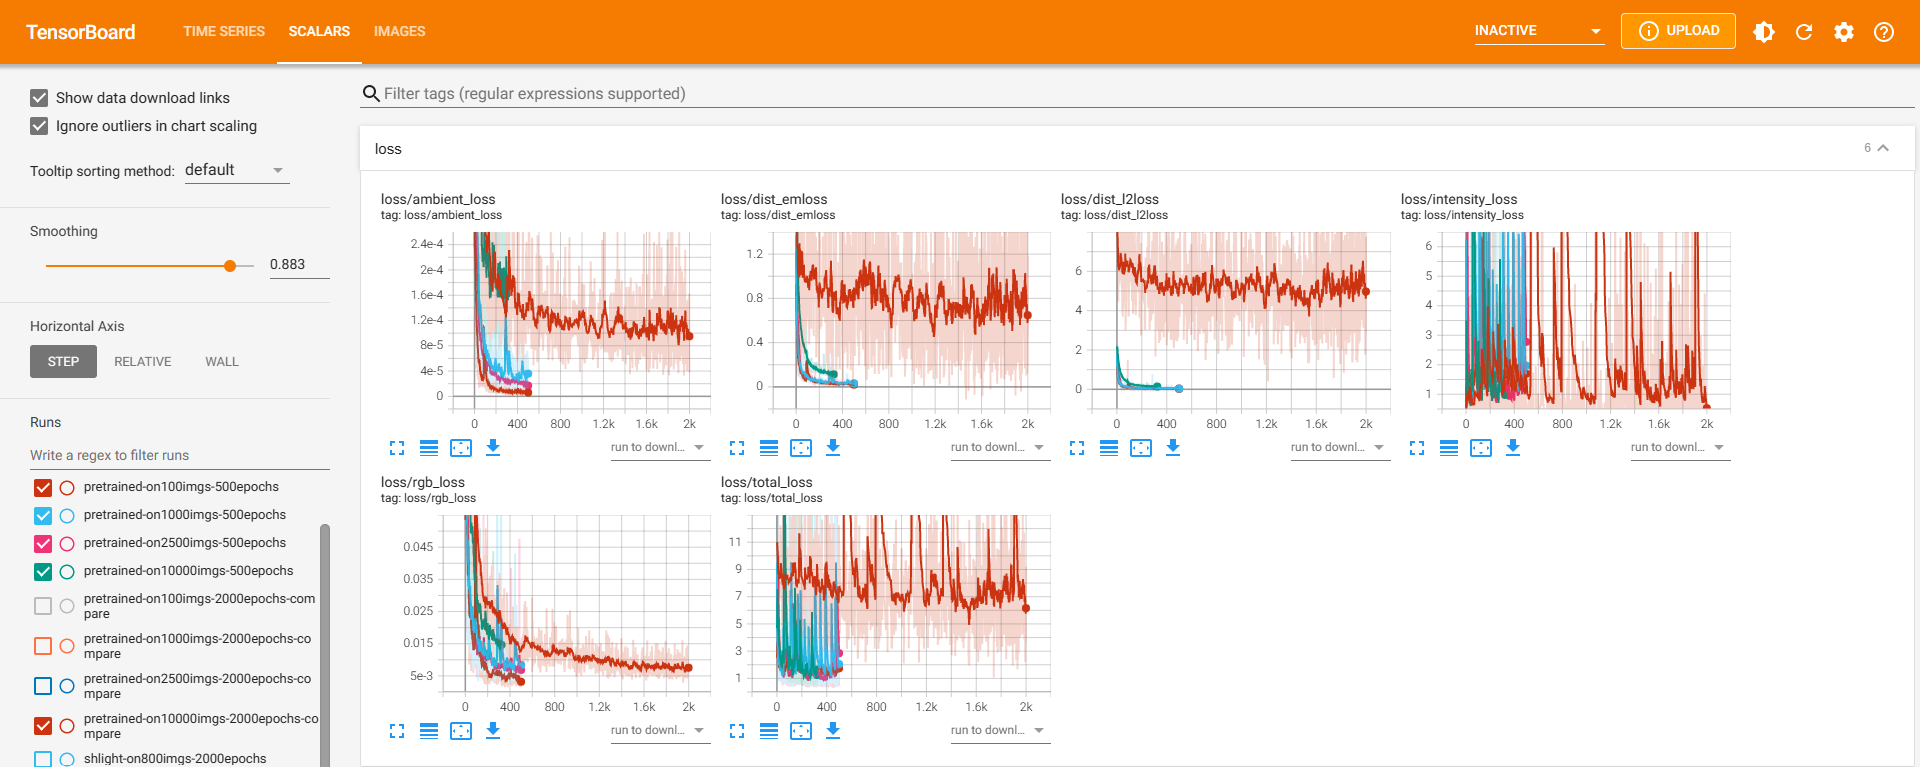Disable run pretrained-on10000imgs-500epochs checkbox
The image size is (1920, 767).
tap(43, 572)
